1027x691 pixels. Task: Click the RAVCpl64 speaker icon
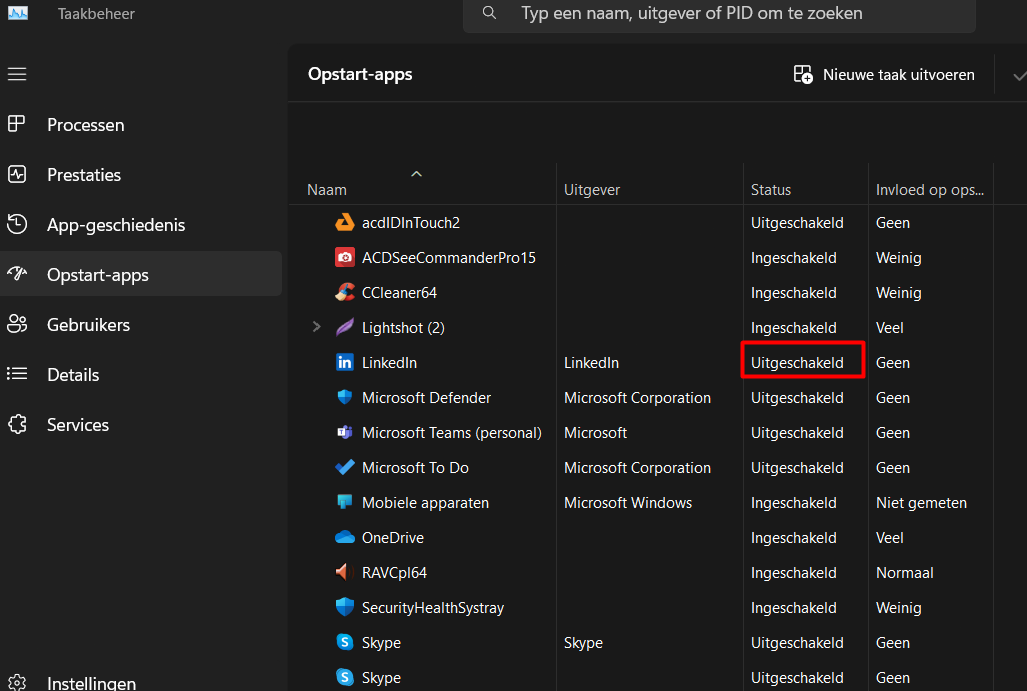(x=345, y=573)
